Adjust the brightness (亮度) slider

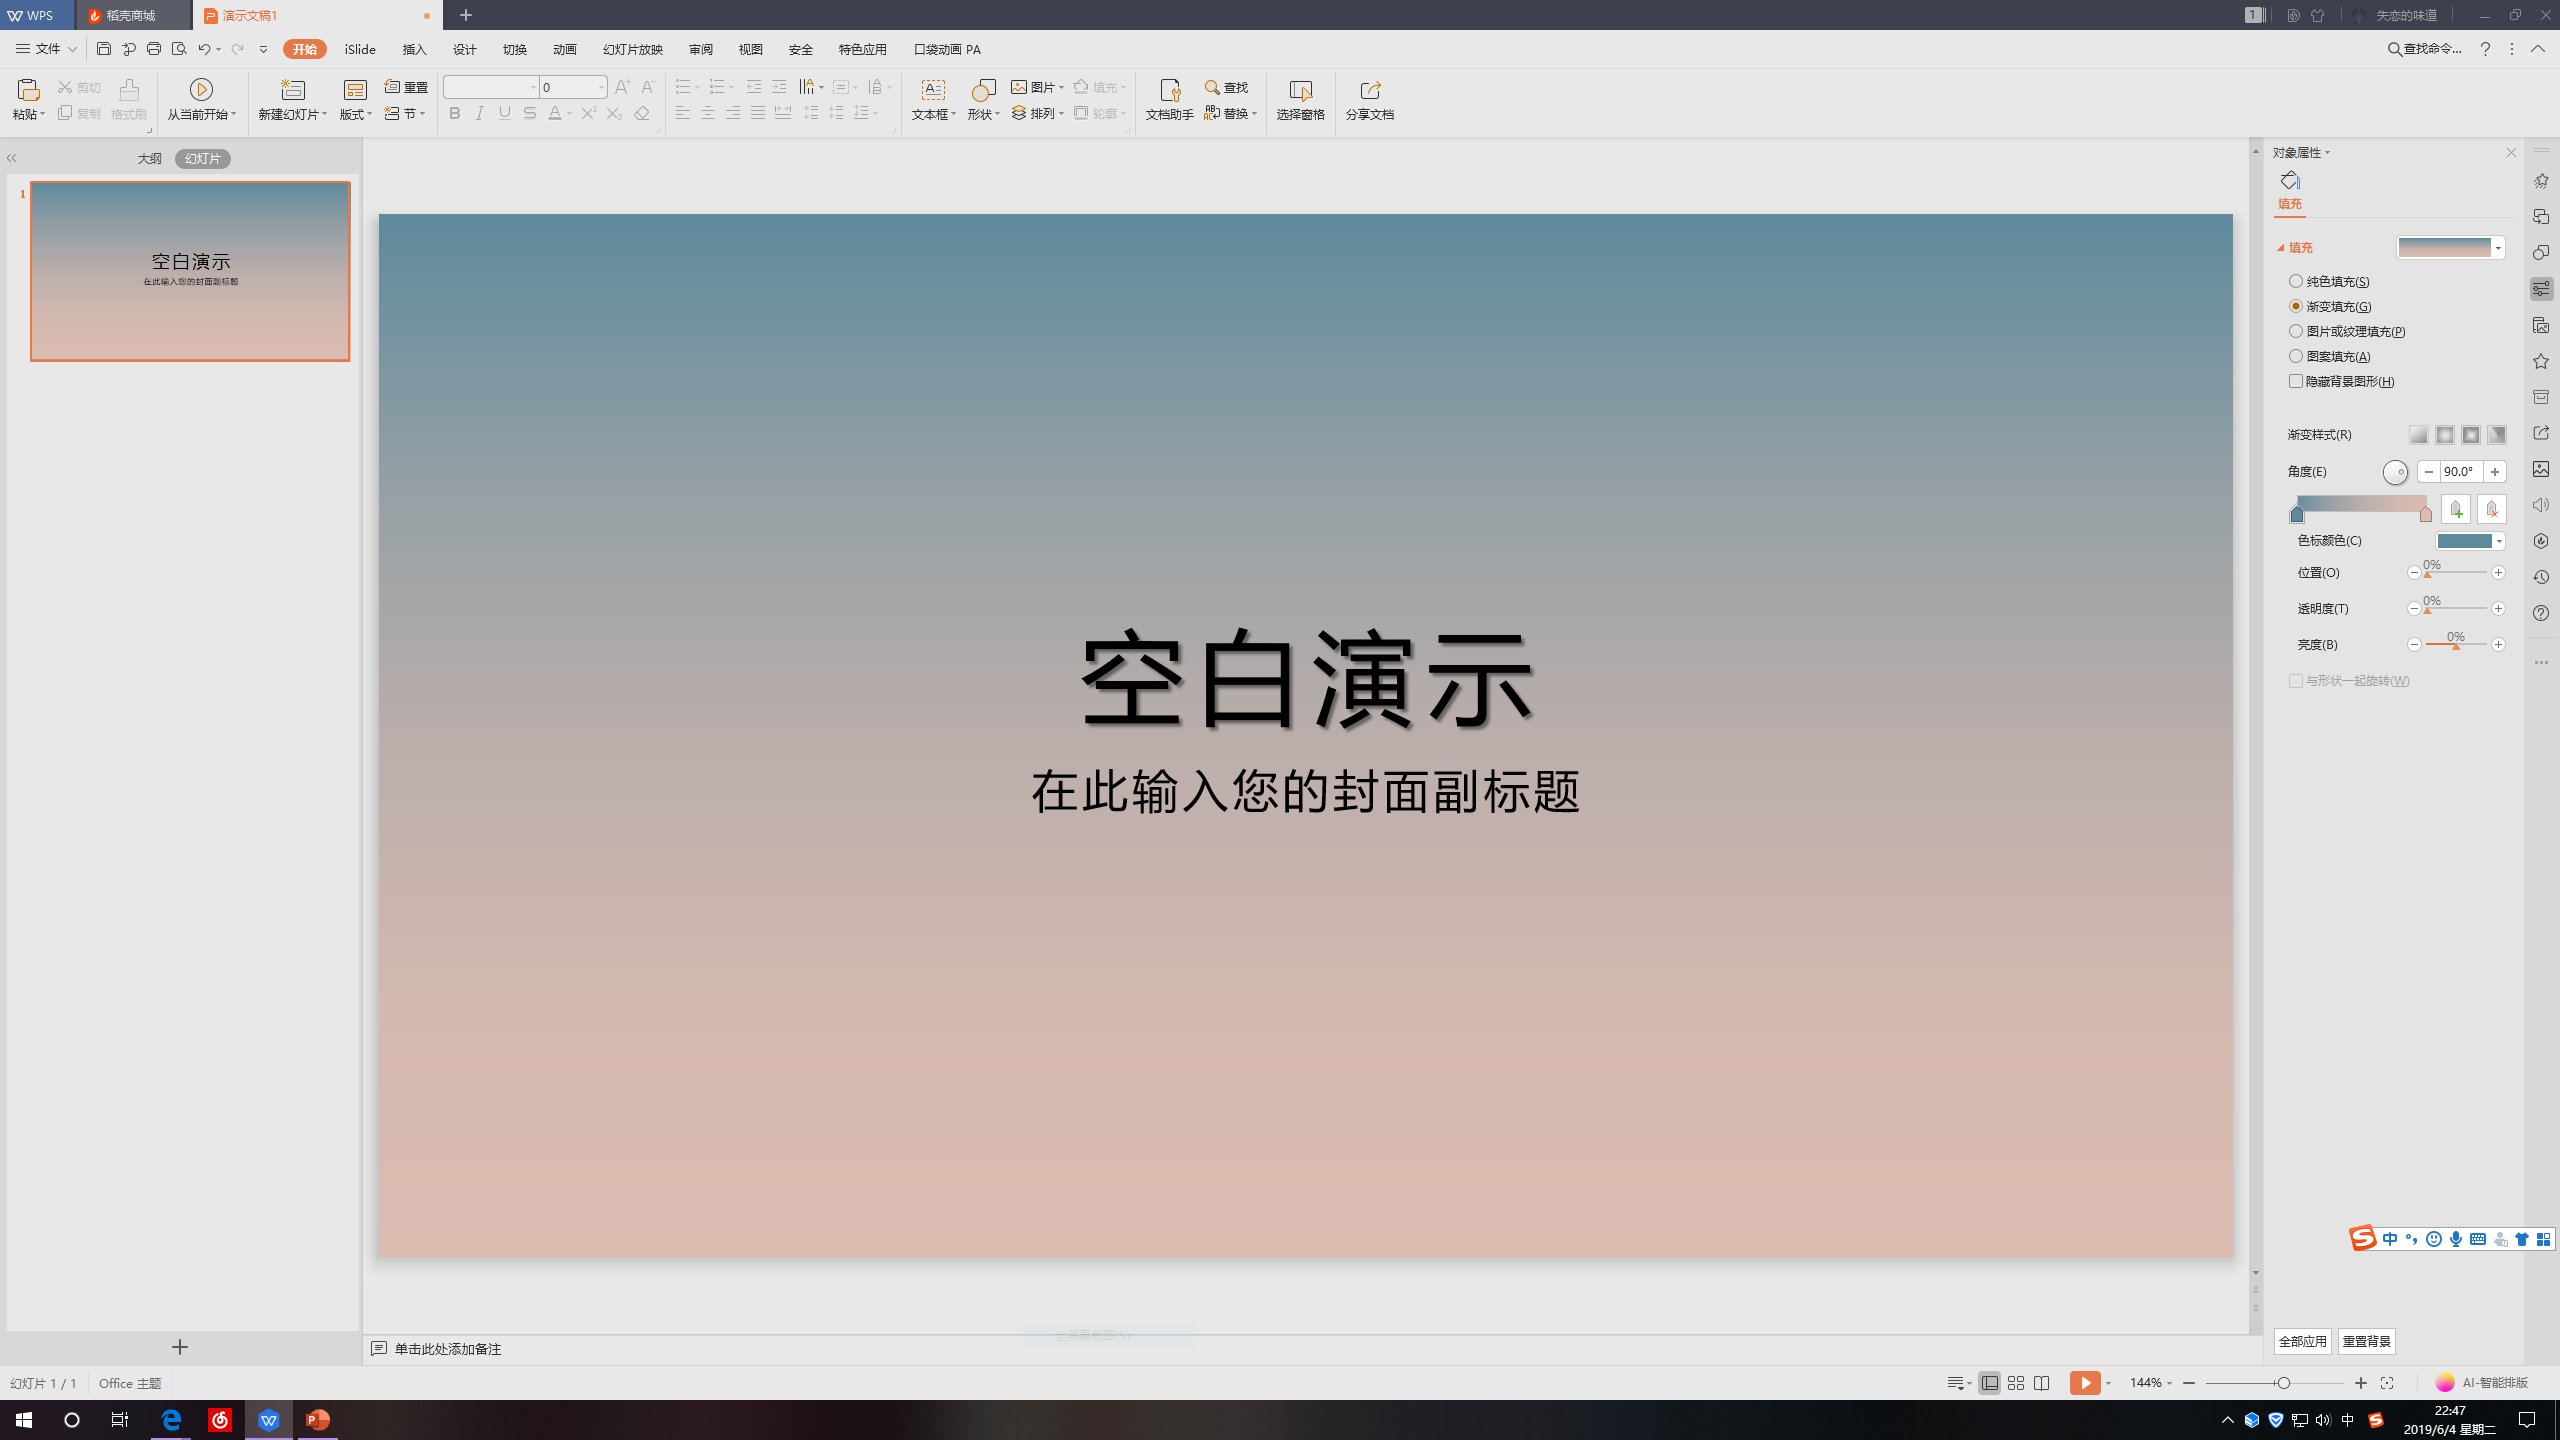(x=2456, y=645)
